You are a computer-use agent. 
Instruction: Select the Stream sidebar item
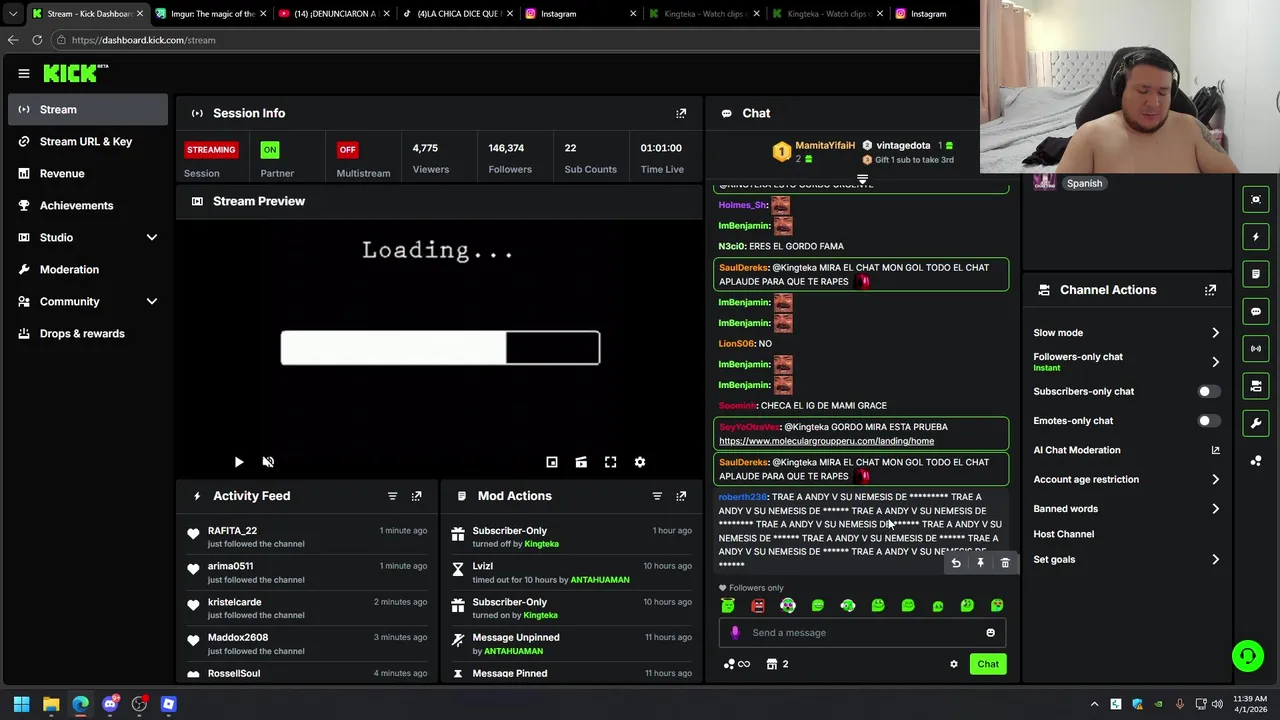tap(88, 109)
